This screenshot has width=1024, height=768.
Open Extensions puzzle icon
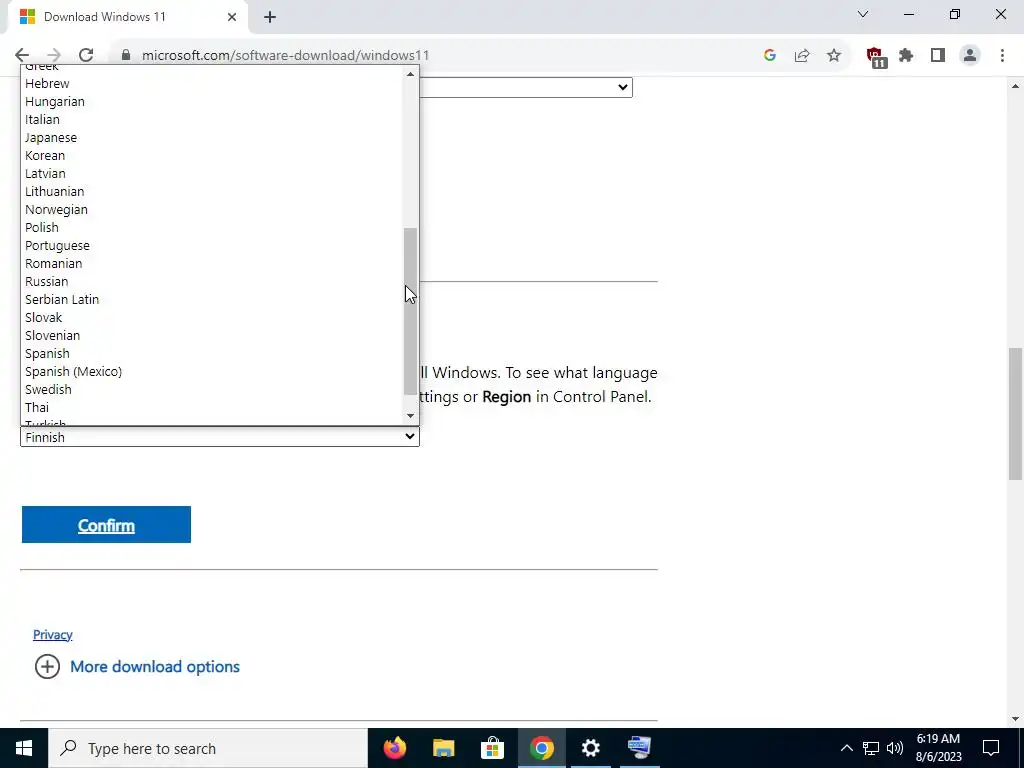coord(906,56)
